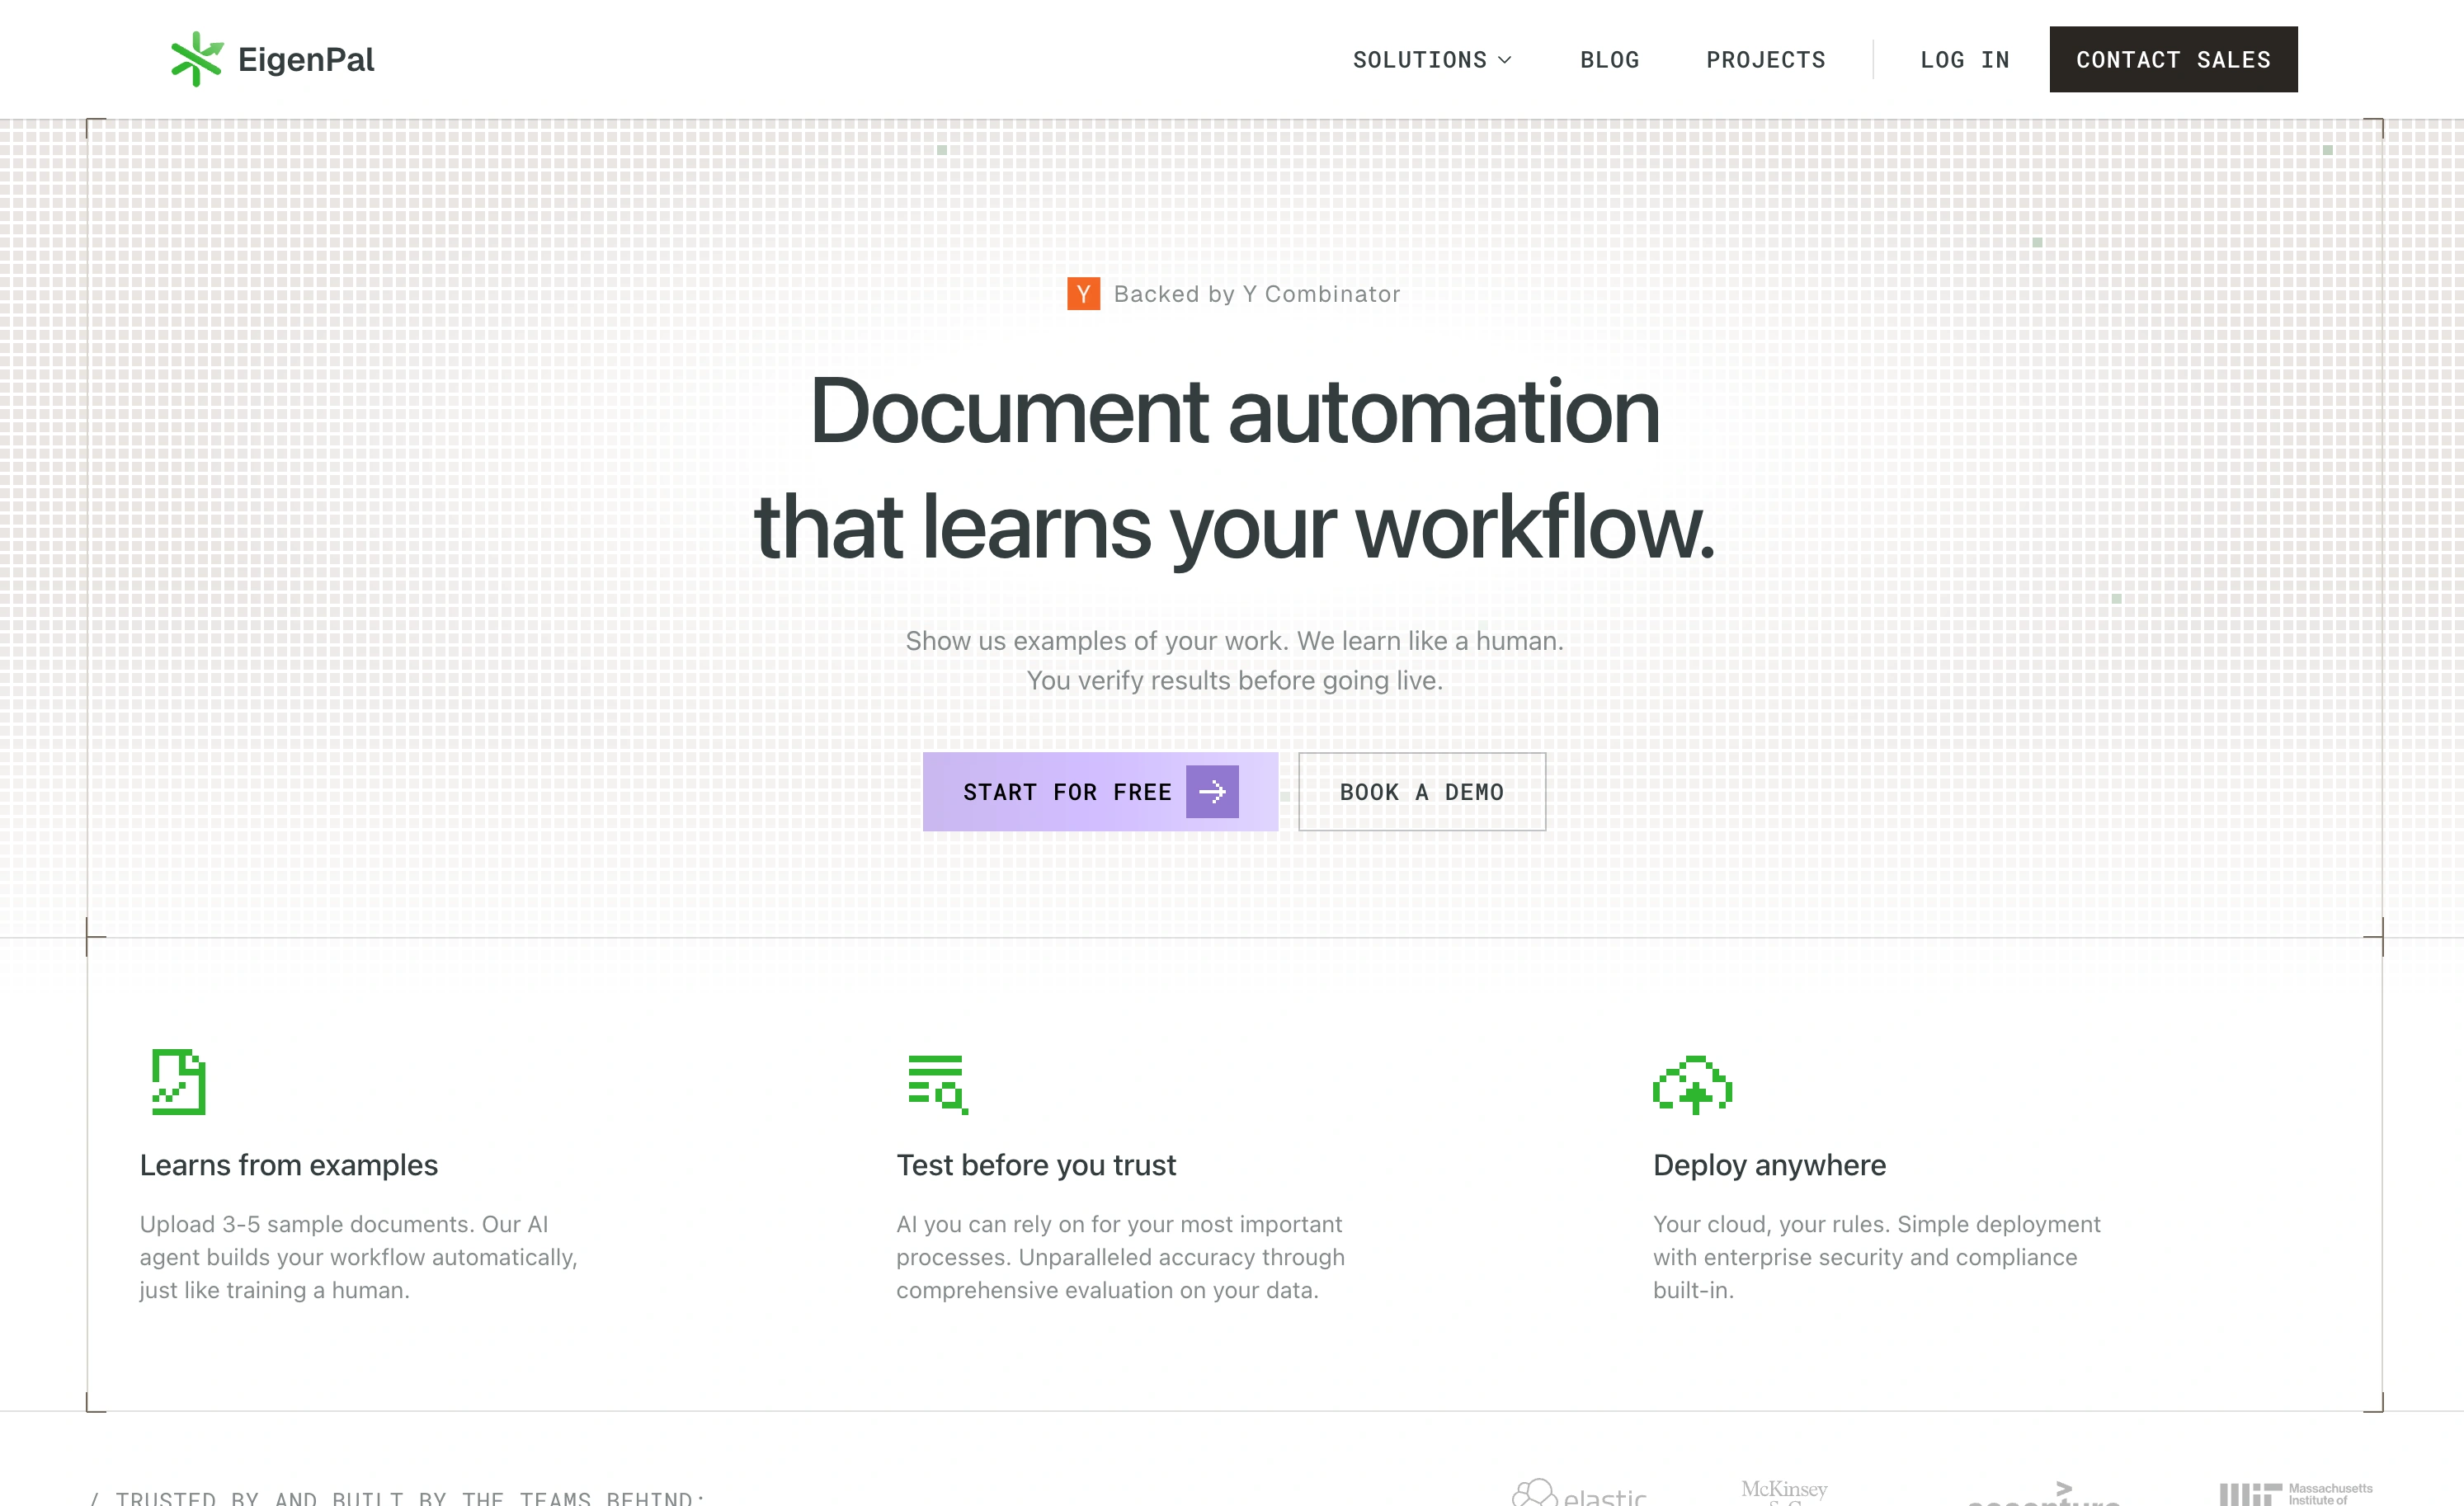Click the cloud upload icon above Deploy anywhere

(x=1692, y=1084)
